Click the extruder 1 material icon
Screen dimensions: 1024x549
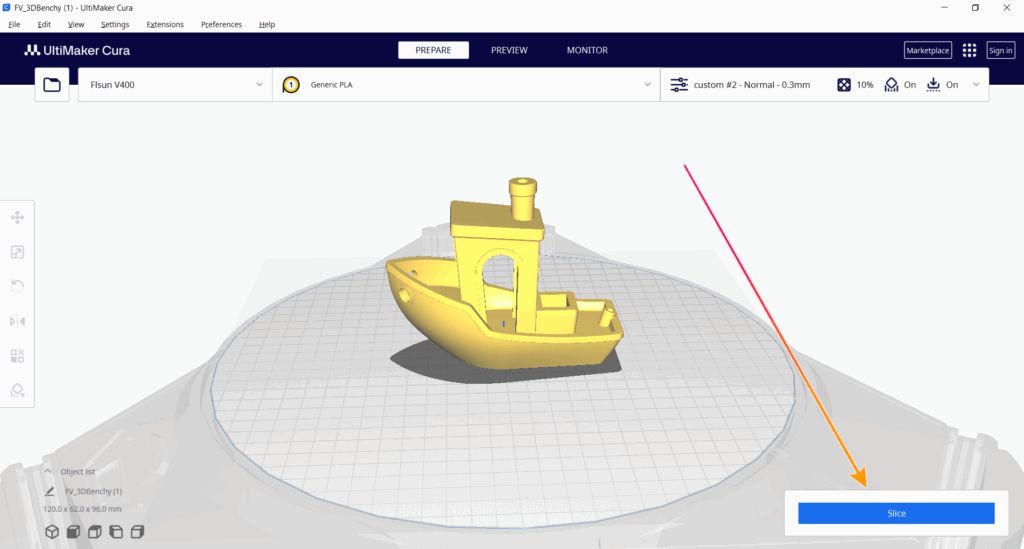pyautogui.click(x=291, y=85)
